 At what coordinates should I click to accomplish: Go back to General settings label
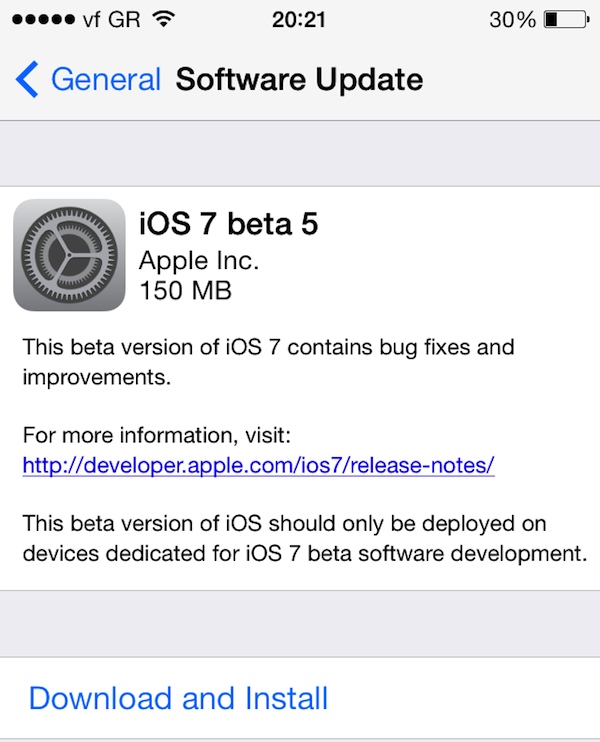(x=105, y=79)
